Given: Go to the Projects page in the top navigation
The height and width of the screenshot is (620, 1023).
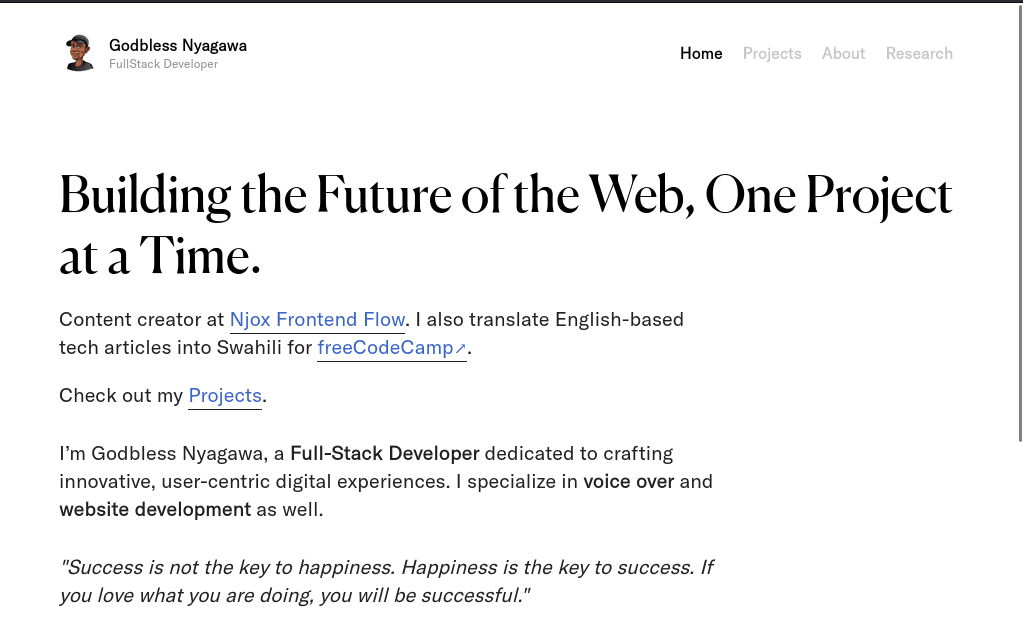Looking at the screenshot, I should 772,54.
